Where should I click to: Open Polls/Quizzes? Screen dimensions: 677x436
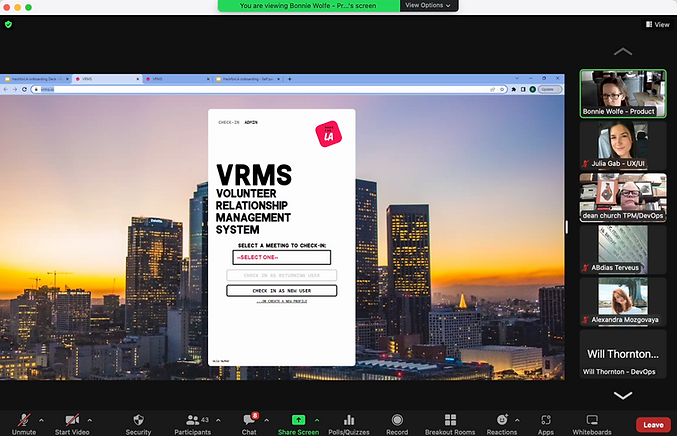point(349,424)
